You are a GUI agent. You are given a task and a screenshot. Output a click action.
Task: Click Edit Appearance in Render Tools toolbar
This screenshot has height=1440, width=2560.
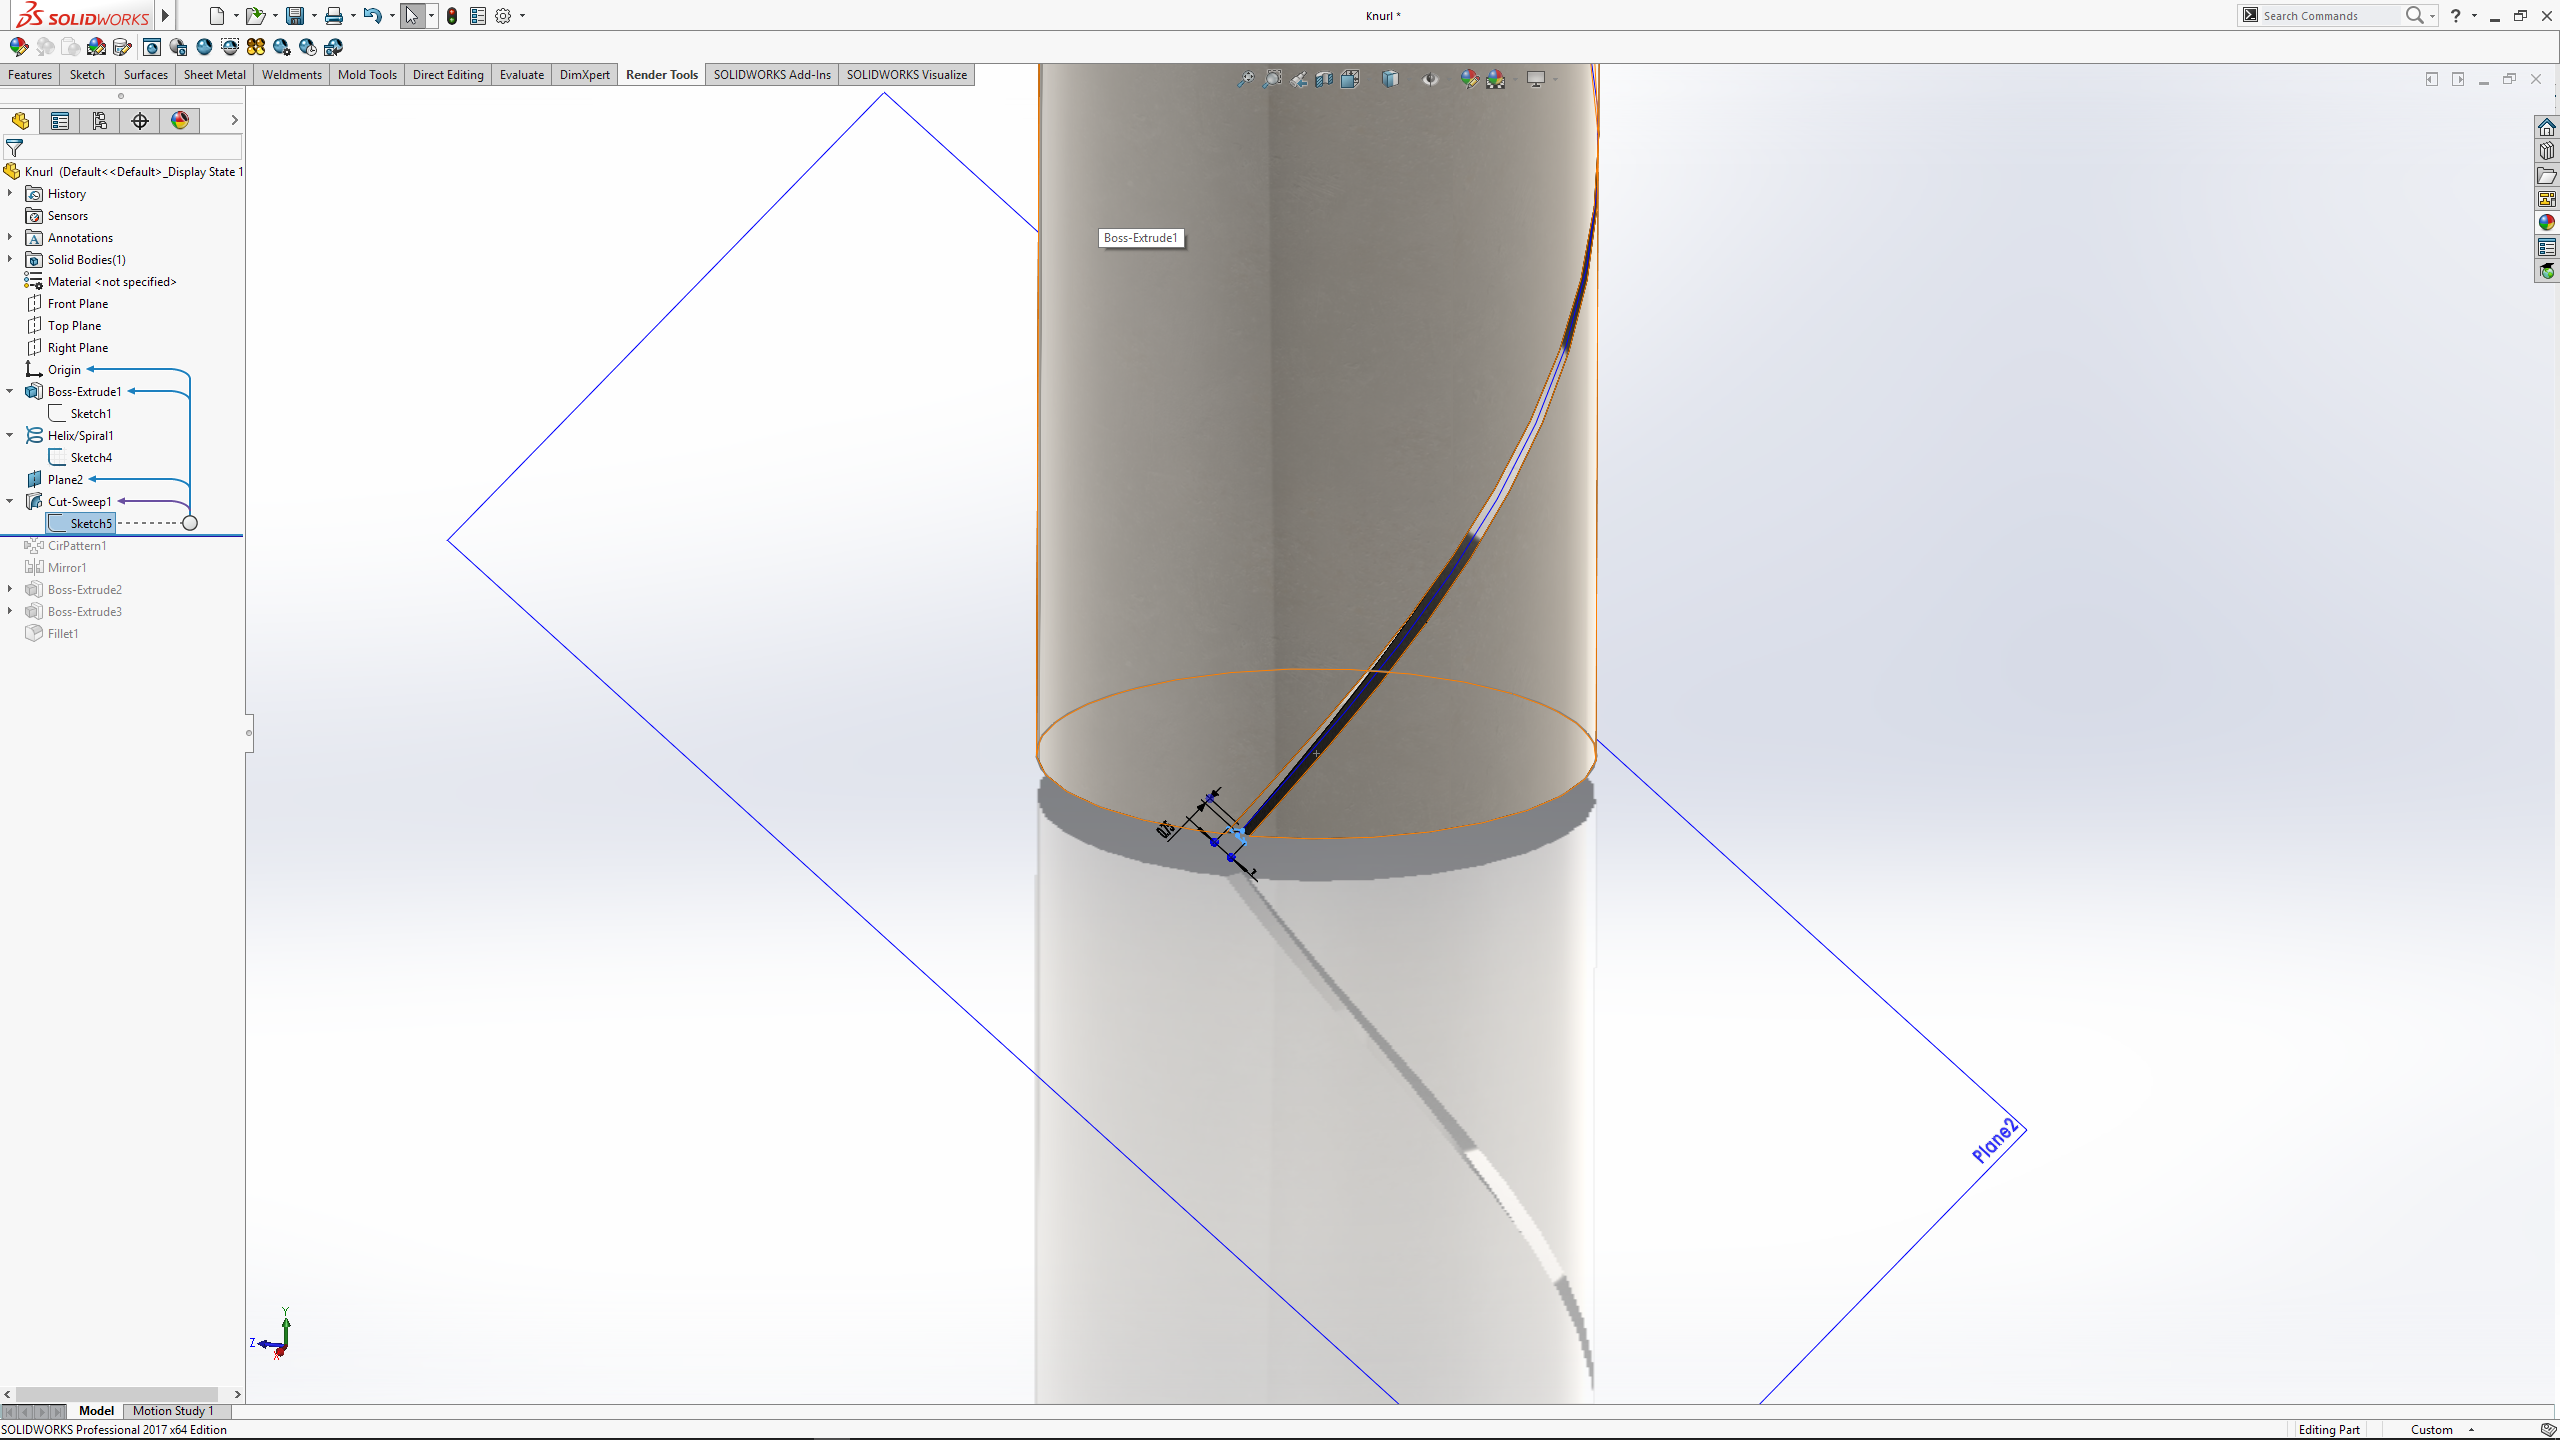click(x=18, y=47)
